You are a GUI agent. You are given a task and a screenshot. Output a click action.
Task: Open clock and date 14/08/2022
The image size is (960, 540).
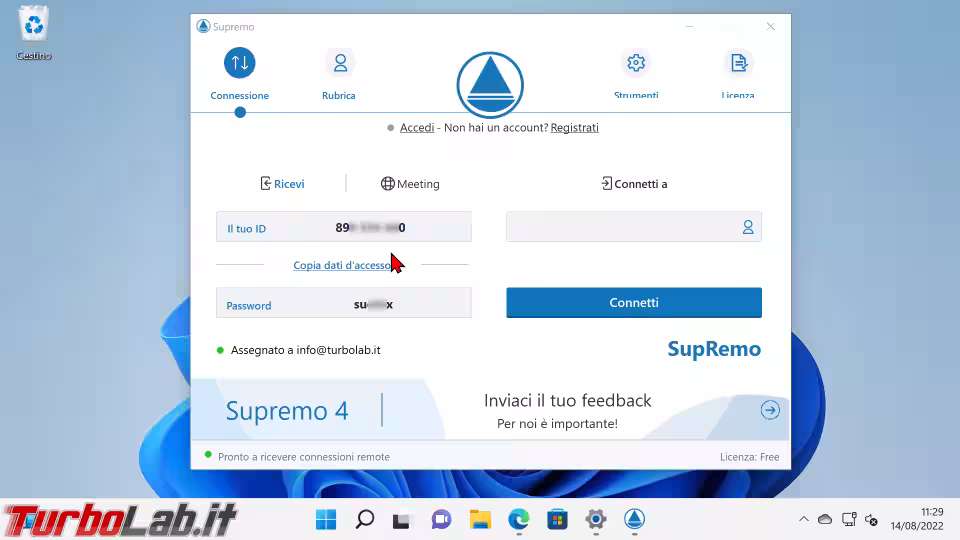917,519
